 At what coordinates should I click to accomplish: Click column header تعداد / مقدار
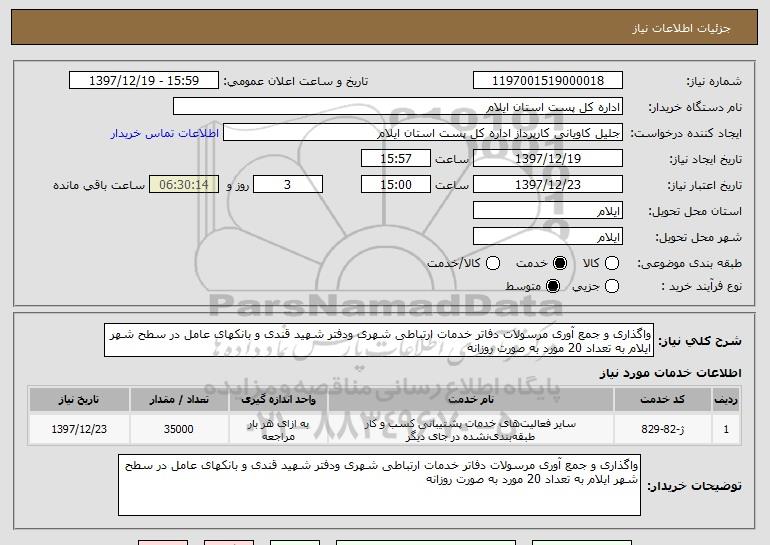(179, 400)
